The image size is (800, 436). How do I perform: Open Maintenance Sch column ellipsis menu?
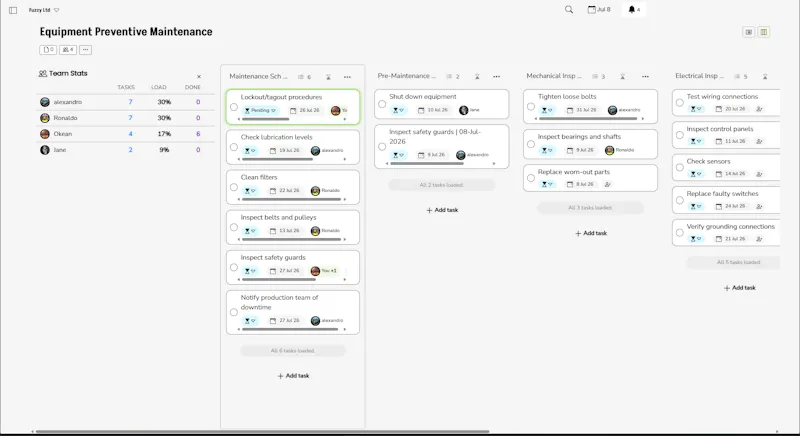347,77
